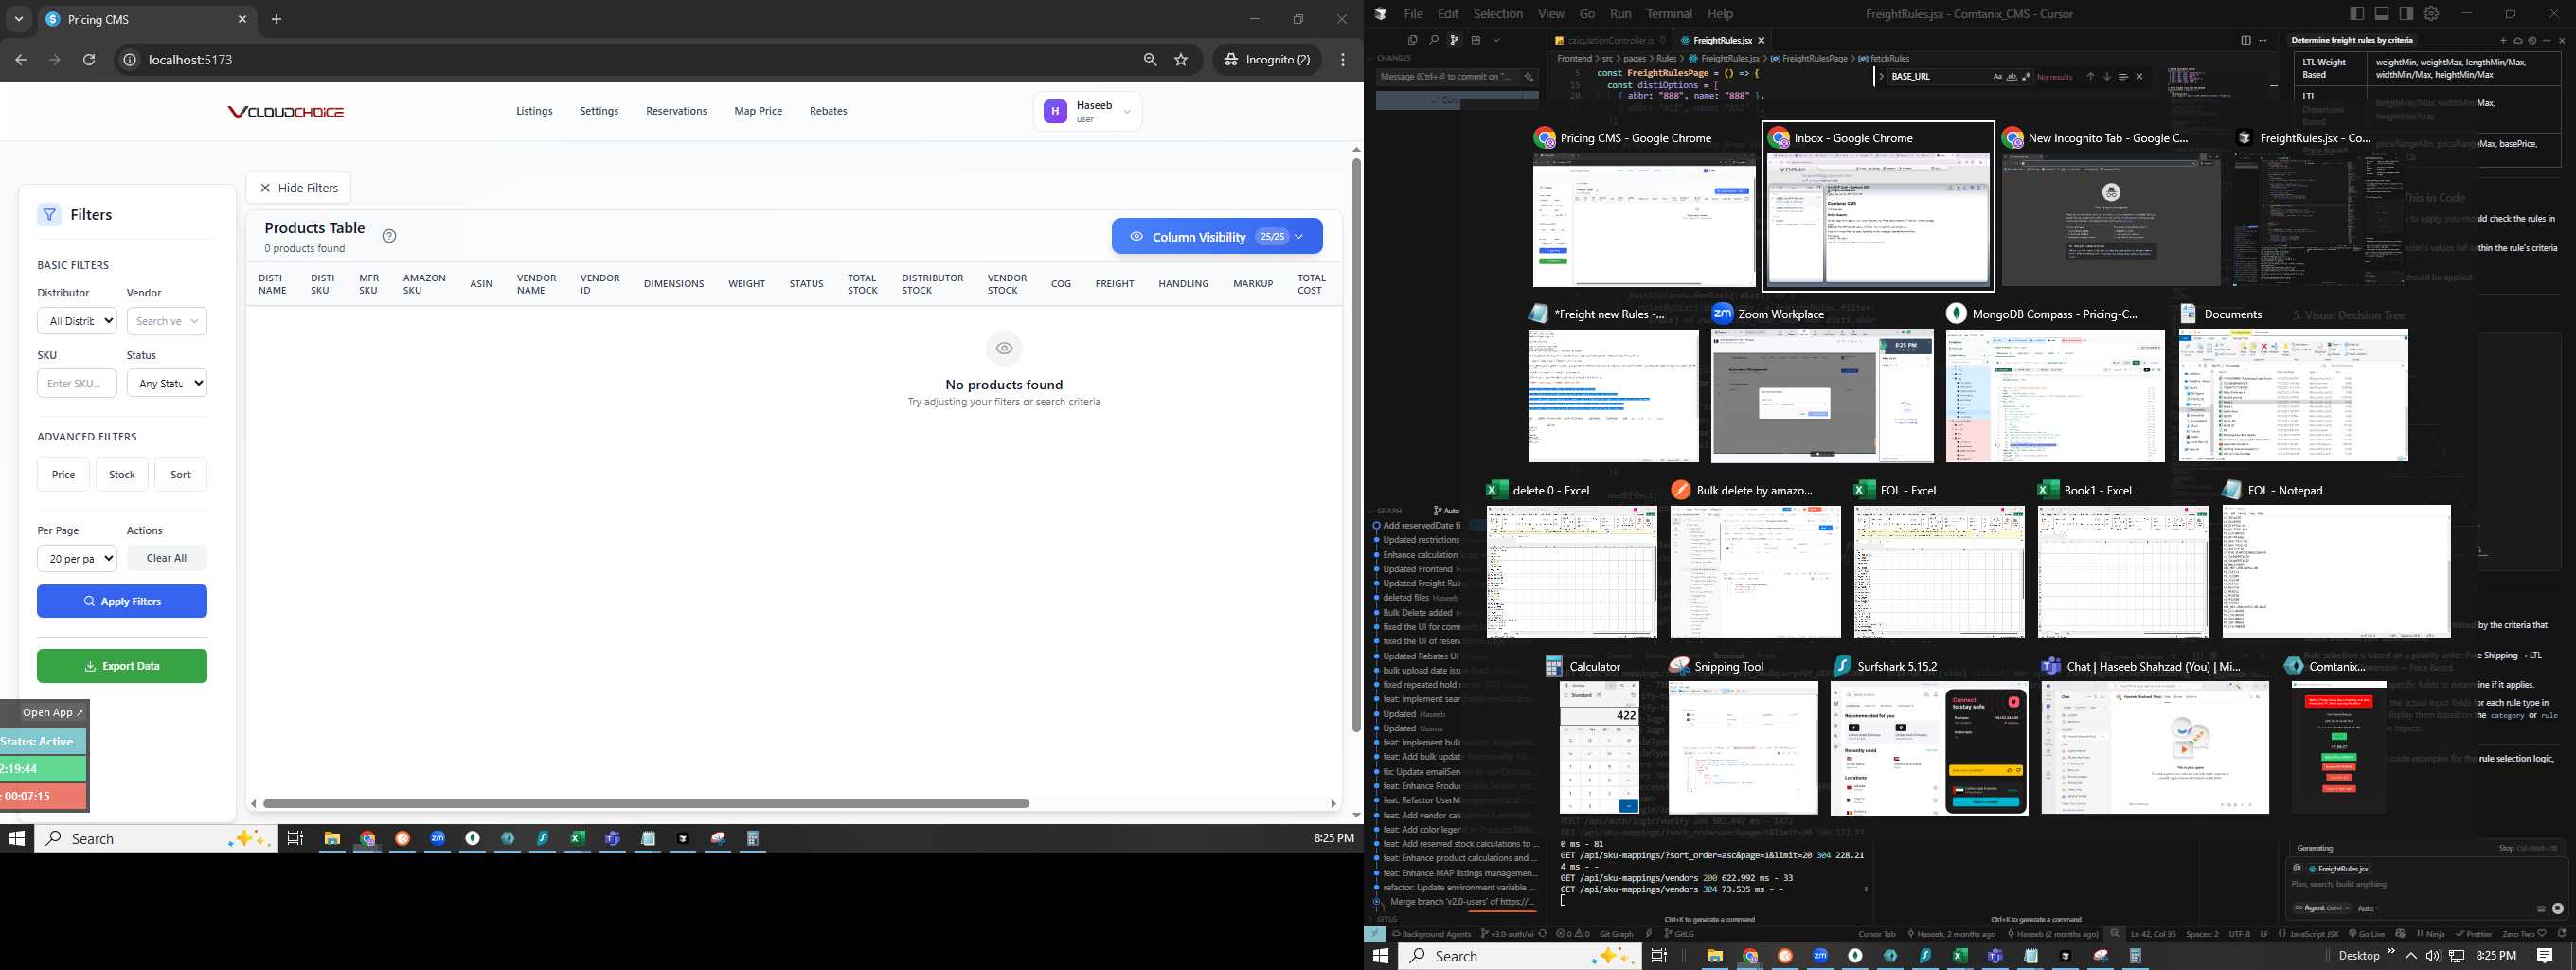Viewport: 2576px width, 970px height.
Task: Click the page vertical scrollbar in Chrome
Action: click(1356, 445)
